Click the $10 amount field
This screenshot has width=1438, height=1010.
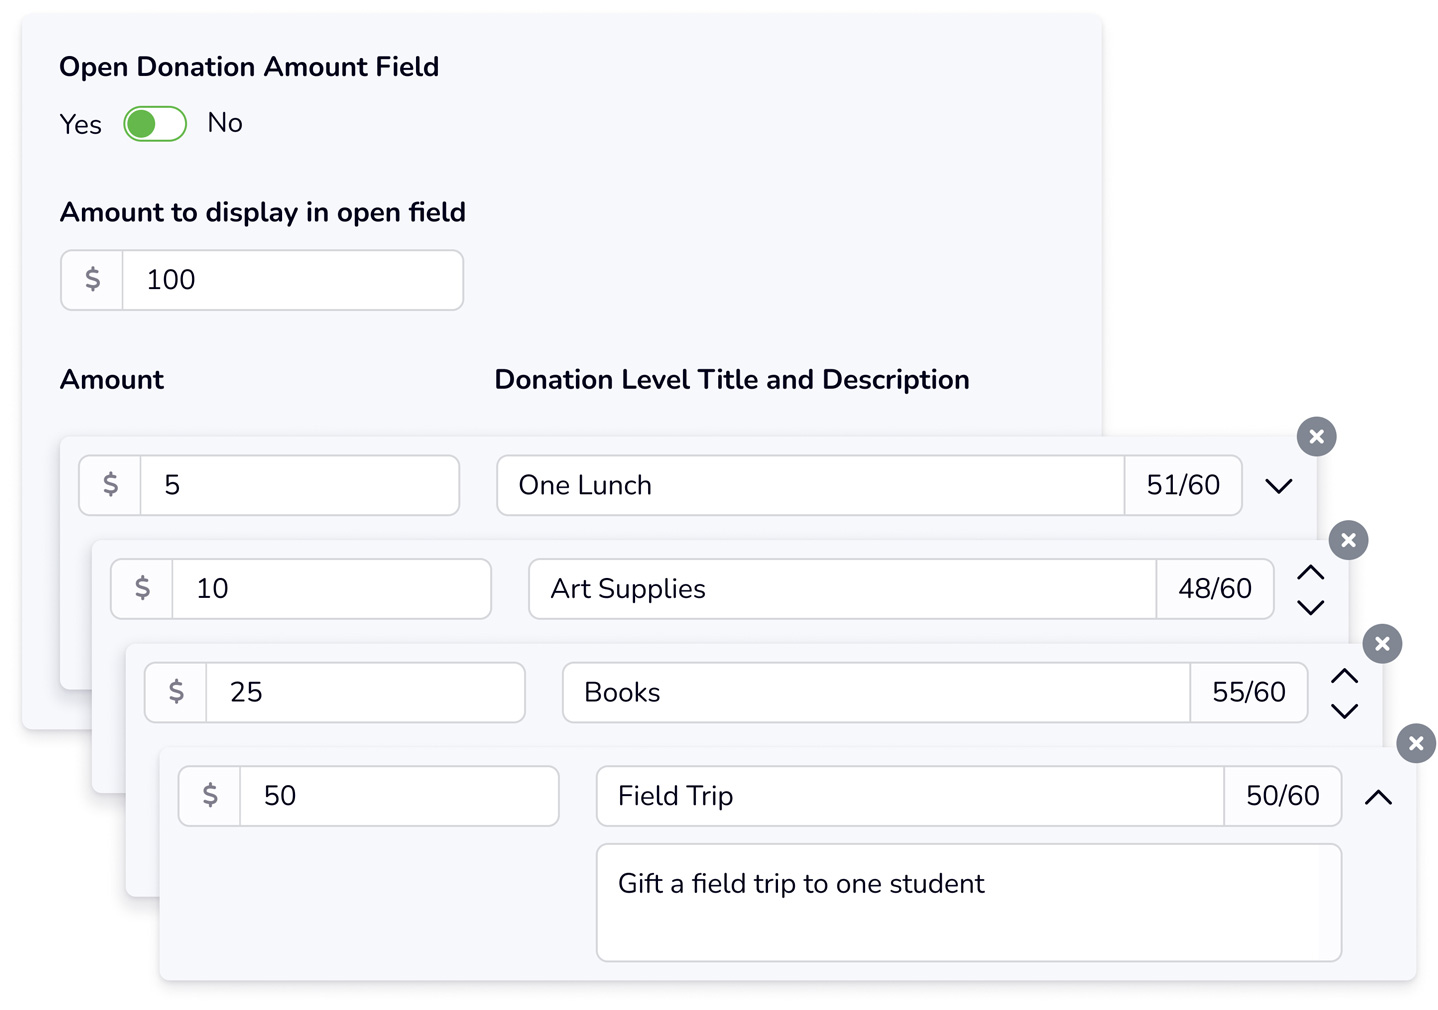click(x=331, y=589)
